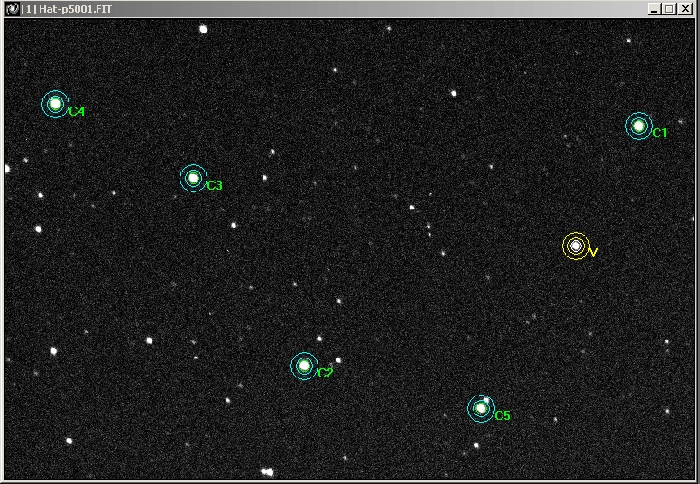Select the Hat-p5001.FIT window title bar
700x484 pixels.
349,9
